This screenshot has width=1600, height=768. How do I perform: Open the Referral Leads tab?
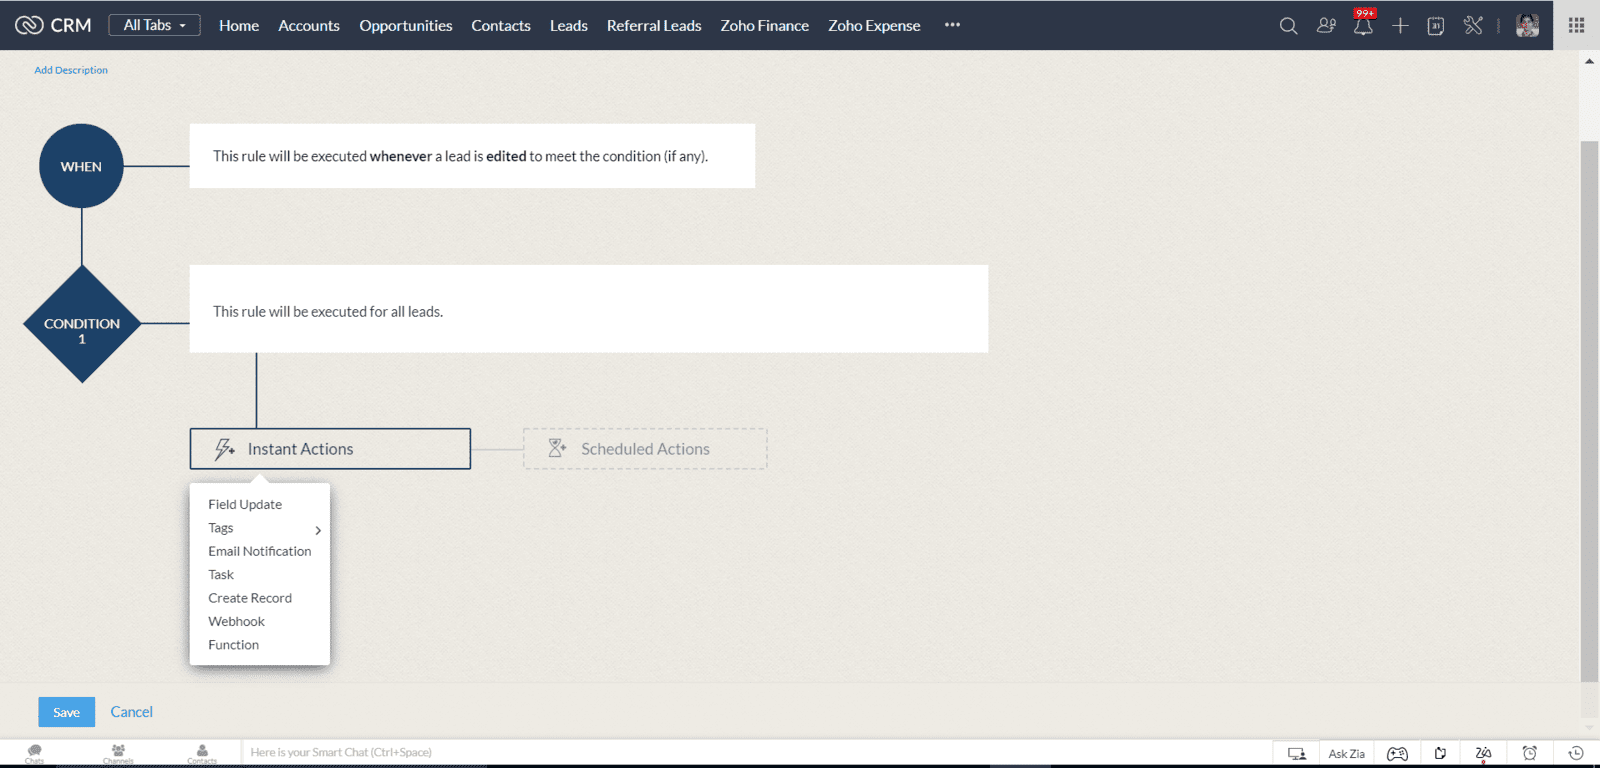point(654,26)
